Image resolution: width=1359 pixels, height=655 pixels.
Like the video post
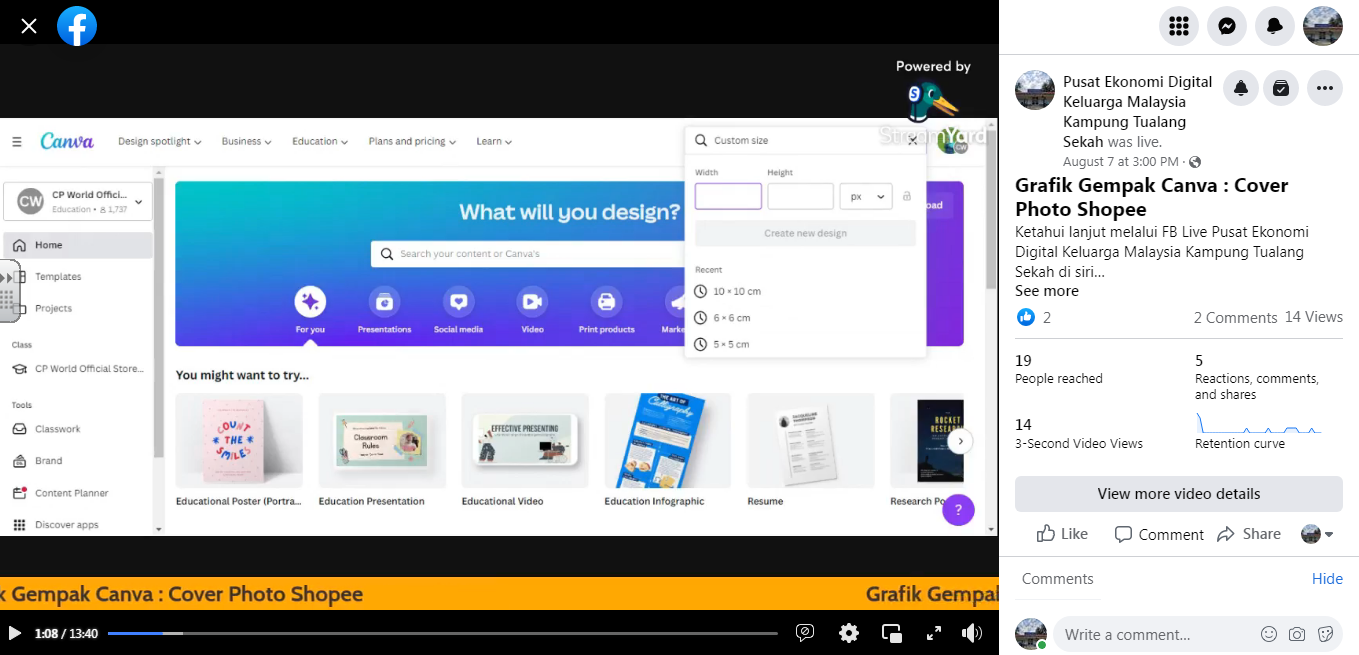click(x=1062, y=534)
